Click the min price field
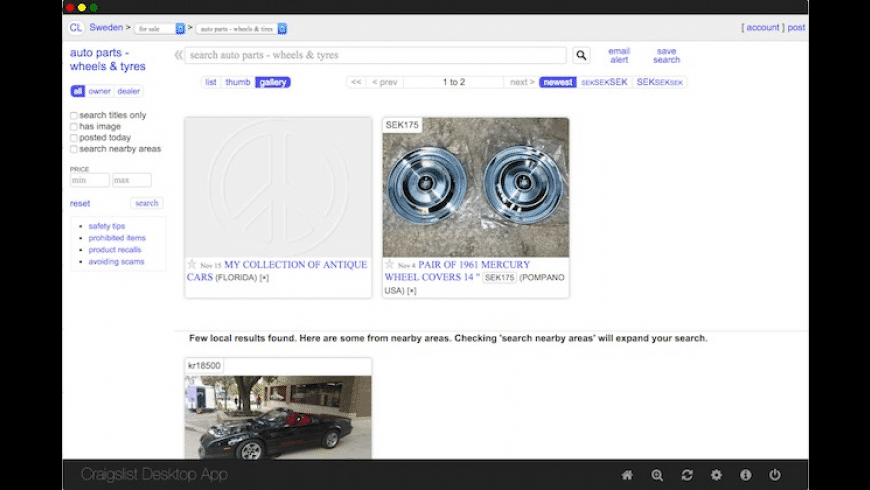The height and width of the screenshot is (490, 870). [89, 180]
